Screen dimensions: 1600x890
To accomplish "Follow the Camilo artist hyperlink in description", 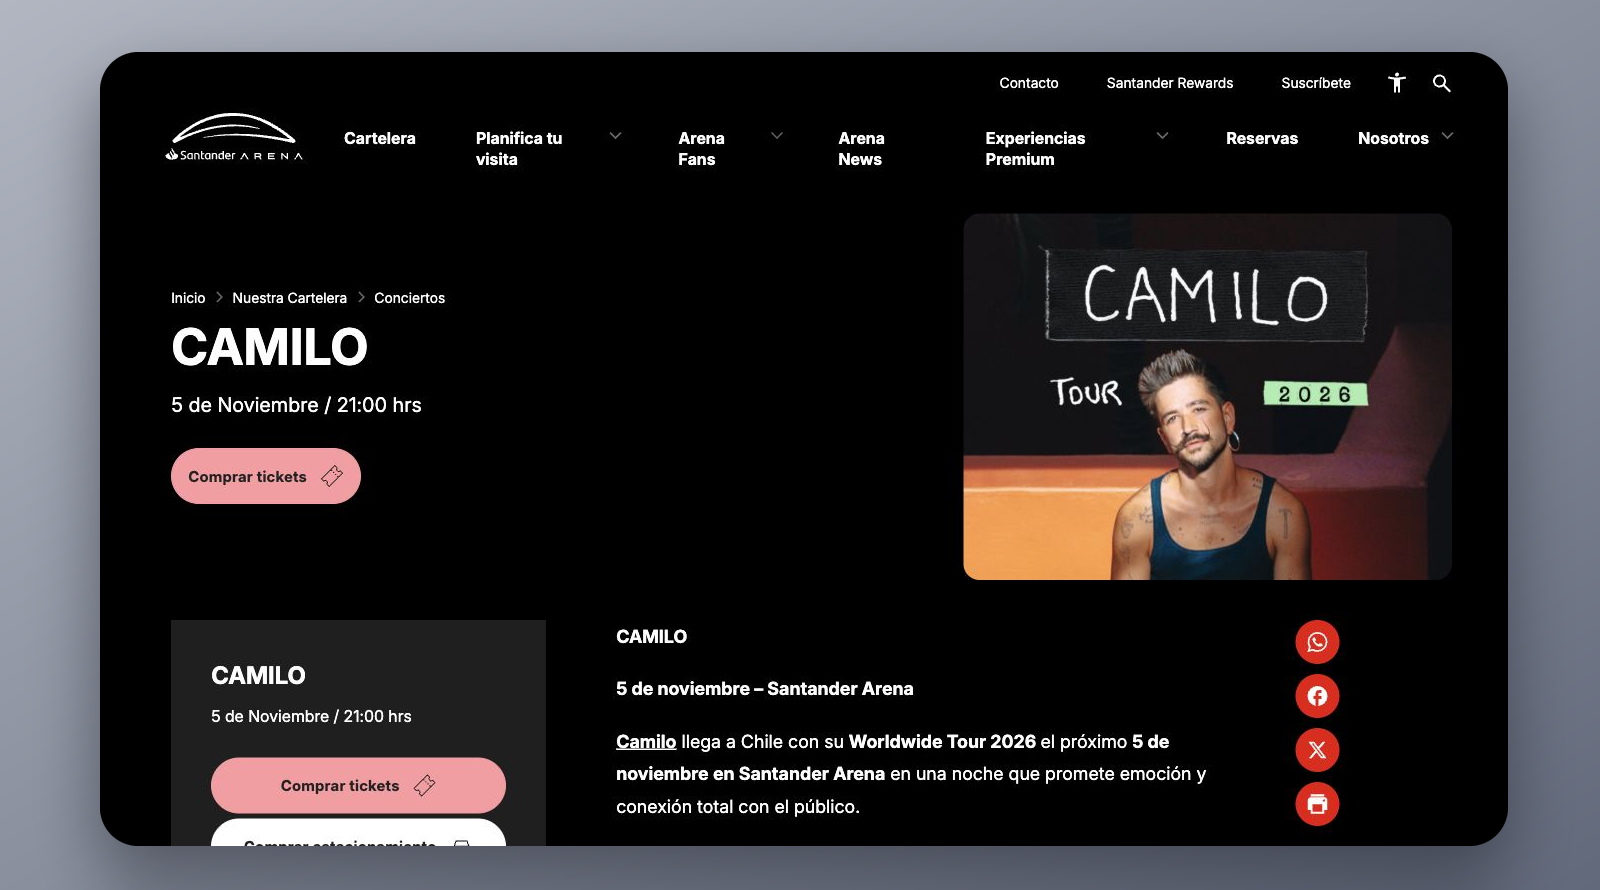I will click(x=646, y=742).
